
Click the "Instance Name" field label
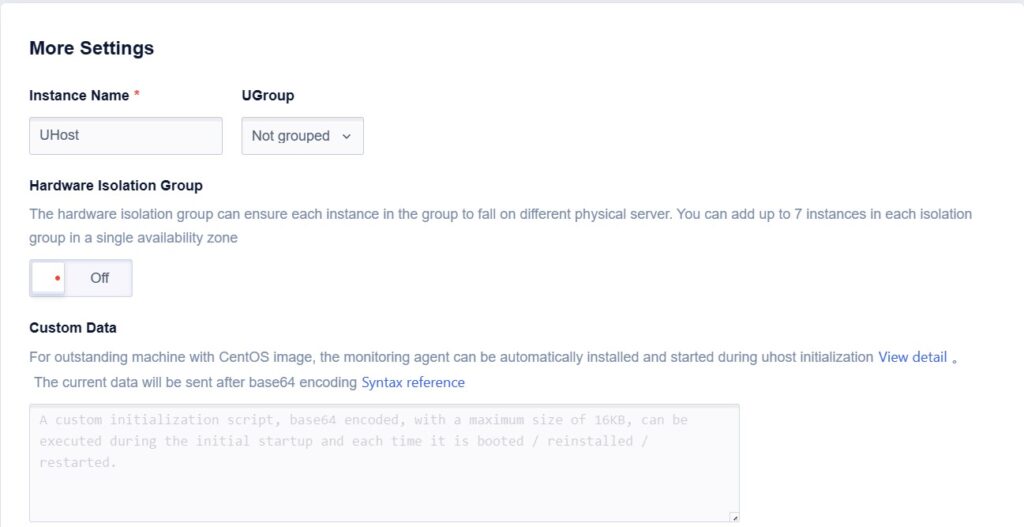pyautogui.click(x=79, y=96)
